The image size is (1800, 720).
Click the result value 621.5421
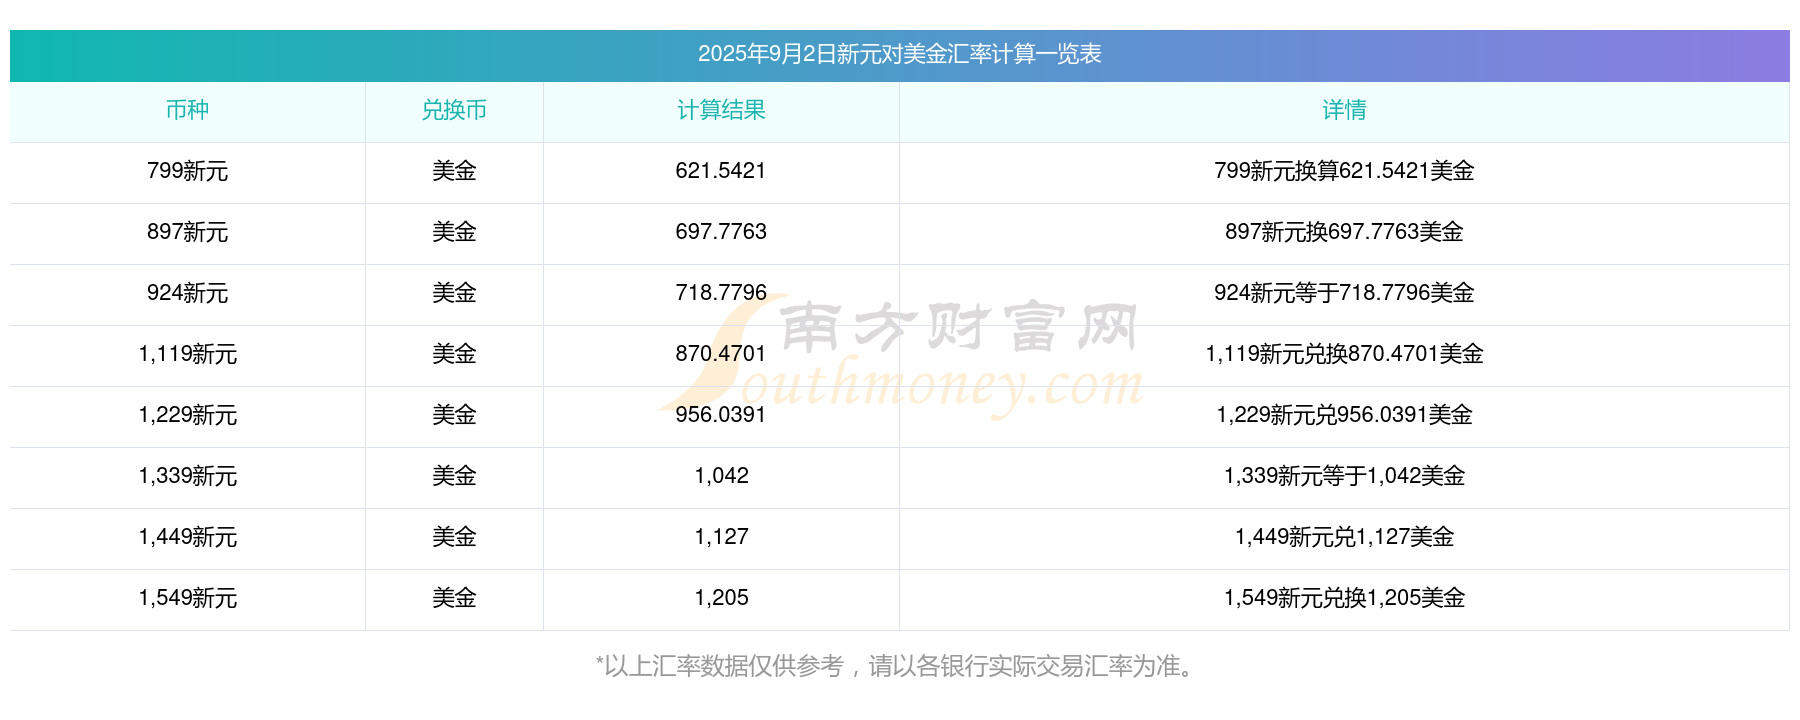click(x=721, y=171)
